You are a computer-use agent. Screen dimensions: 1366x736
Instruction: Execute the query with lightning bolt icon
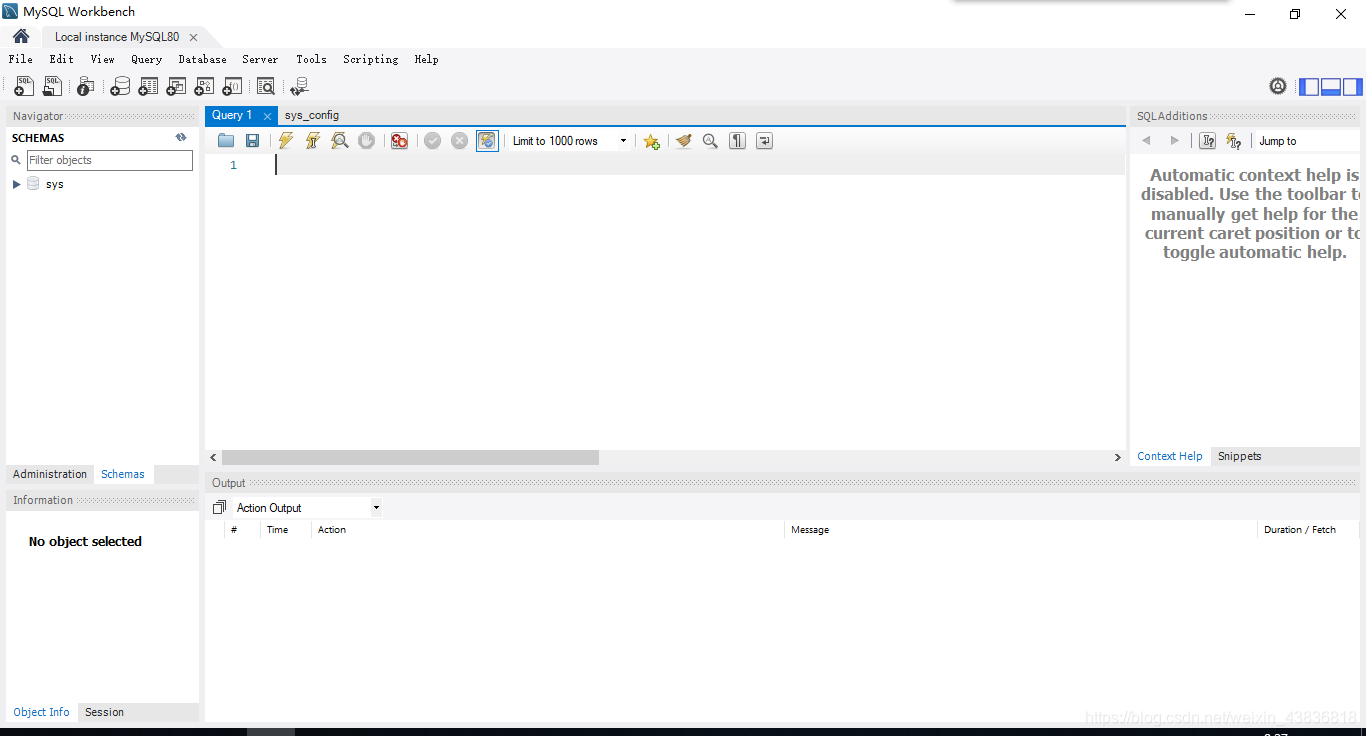tap(286, 141)
